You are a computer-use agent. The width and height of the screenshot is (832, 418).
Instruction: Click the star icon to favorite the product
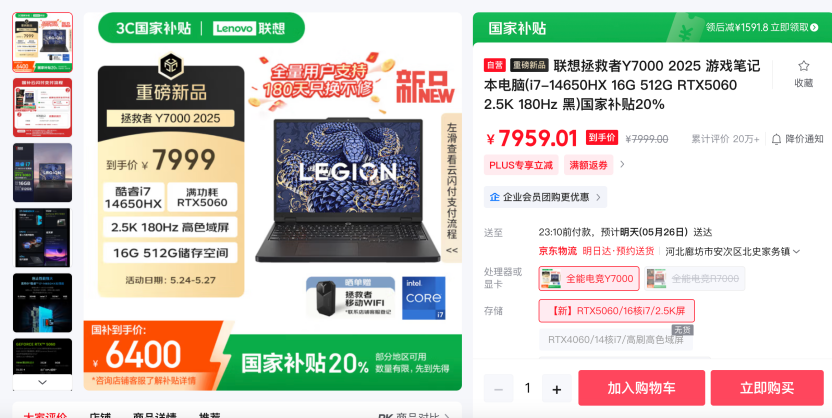pyautogui.click(x=803, y=66)
